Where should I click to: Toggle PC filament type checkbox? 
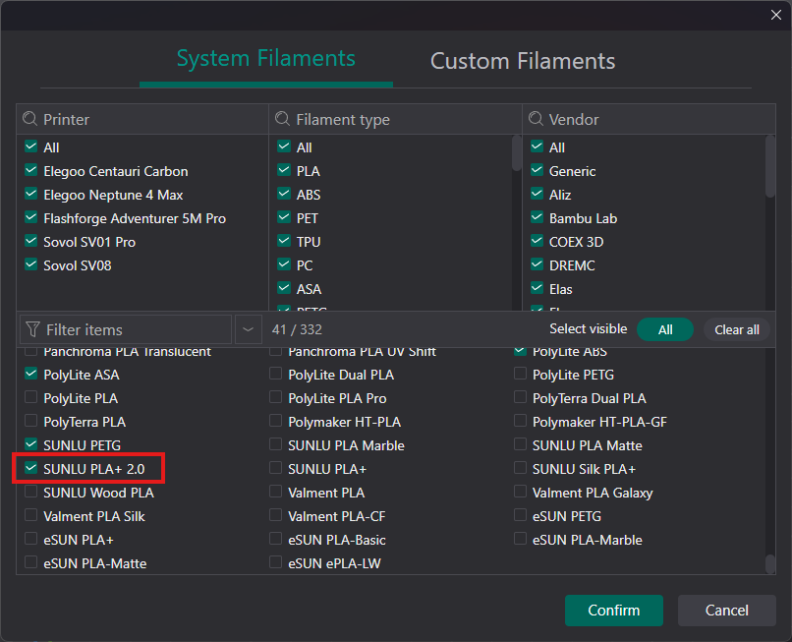(x=284, y=265)
